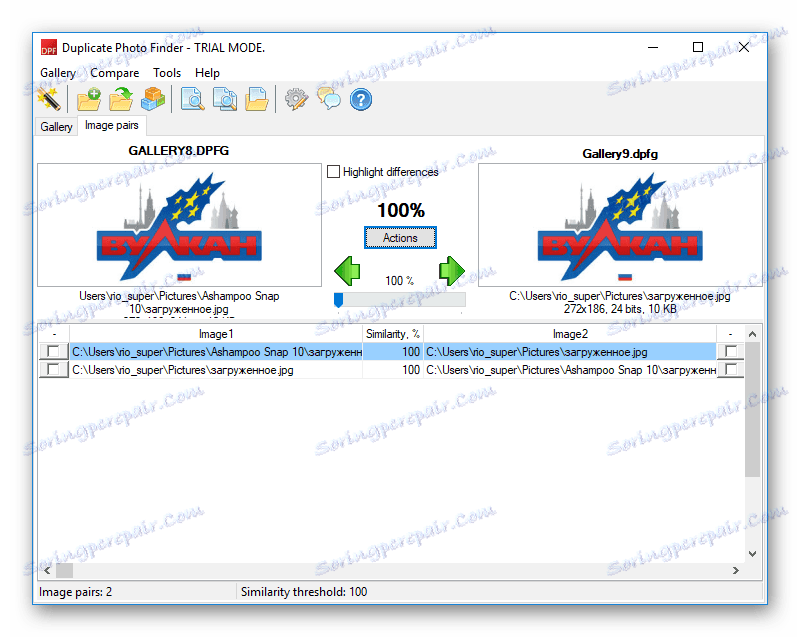Click the 272x186, 24 bits, 10 KB info
The width and height of the screenshot is (800, 637).
click(620, 309)
